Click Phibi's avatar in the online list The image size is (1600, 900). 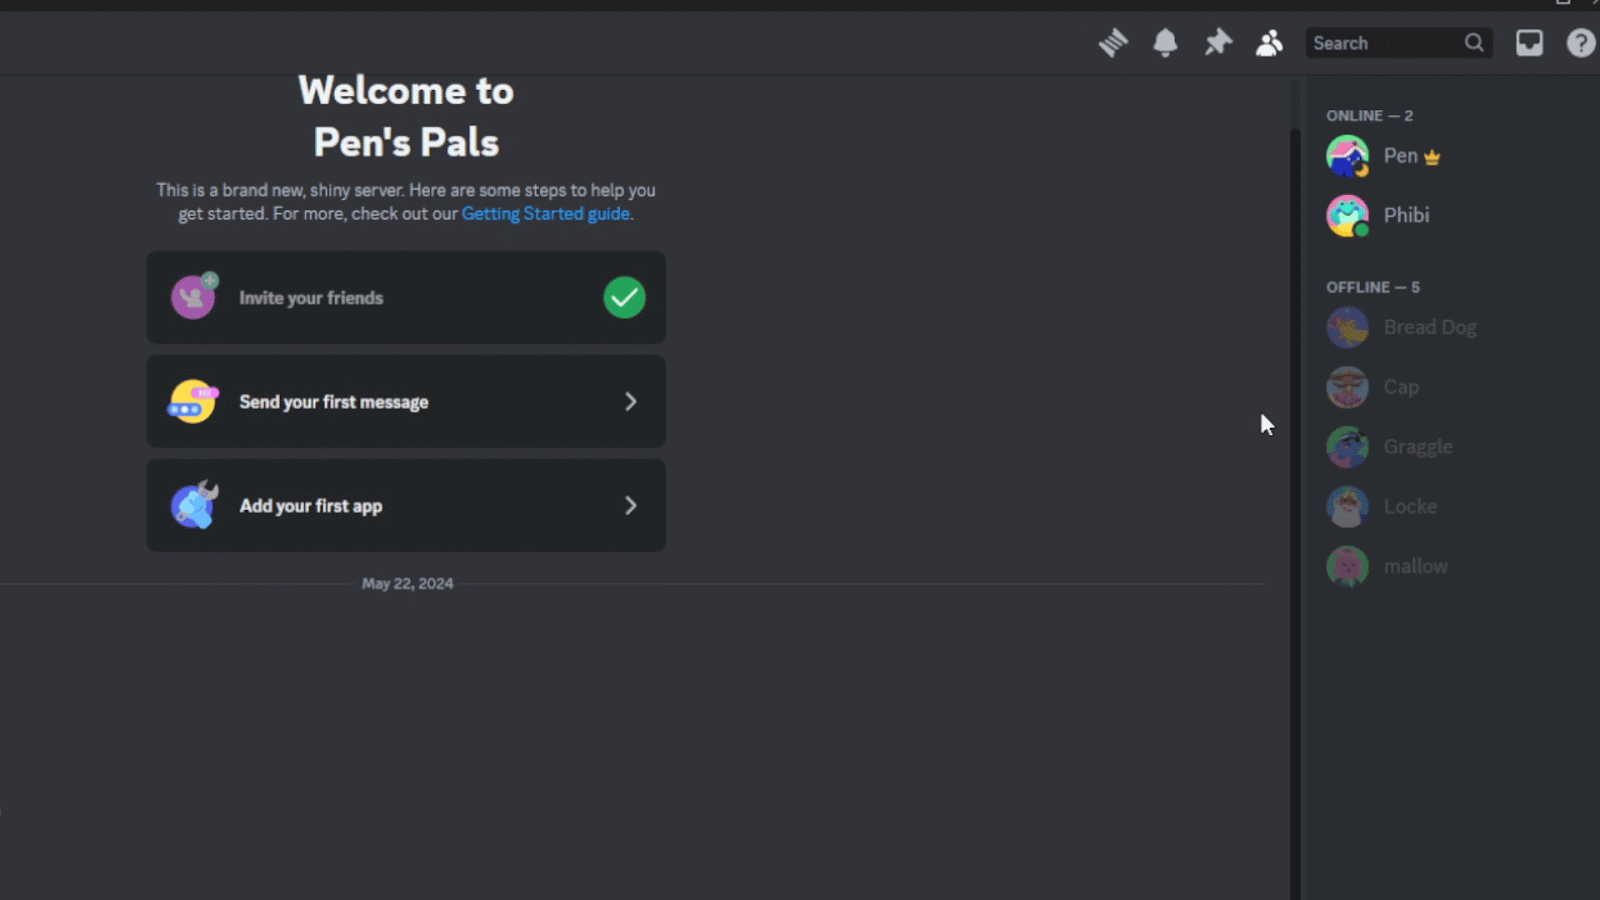click(1347, 215)
